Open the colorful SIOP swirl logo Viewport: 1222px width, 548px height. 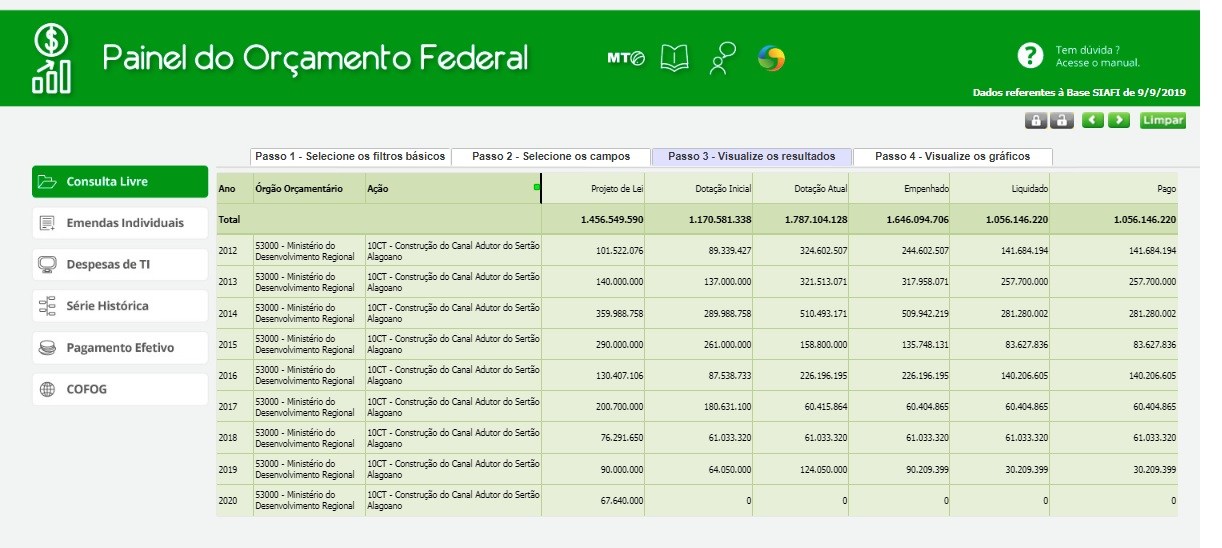pyautogui.click(x=771, y=59)
